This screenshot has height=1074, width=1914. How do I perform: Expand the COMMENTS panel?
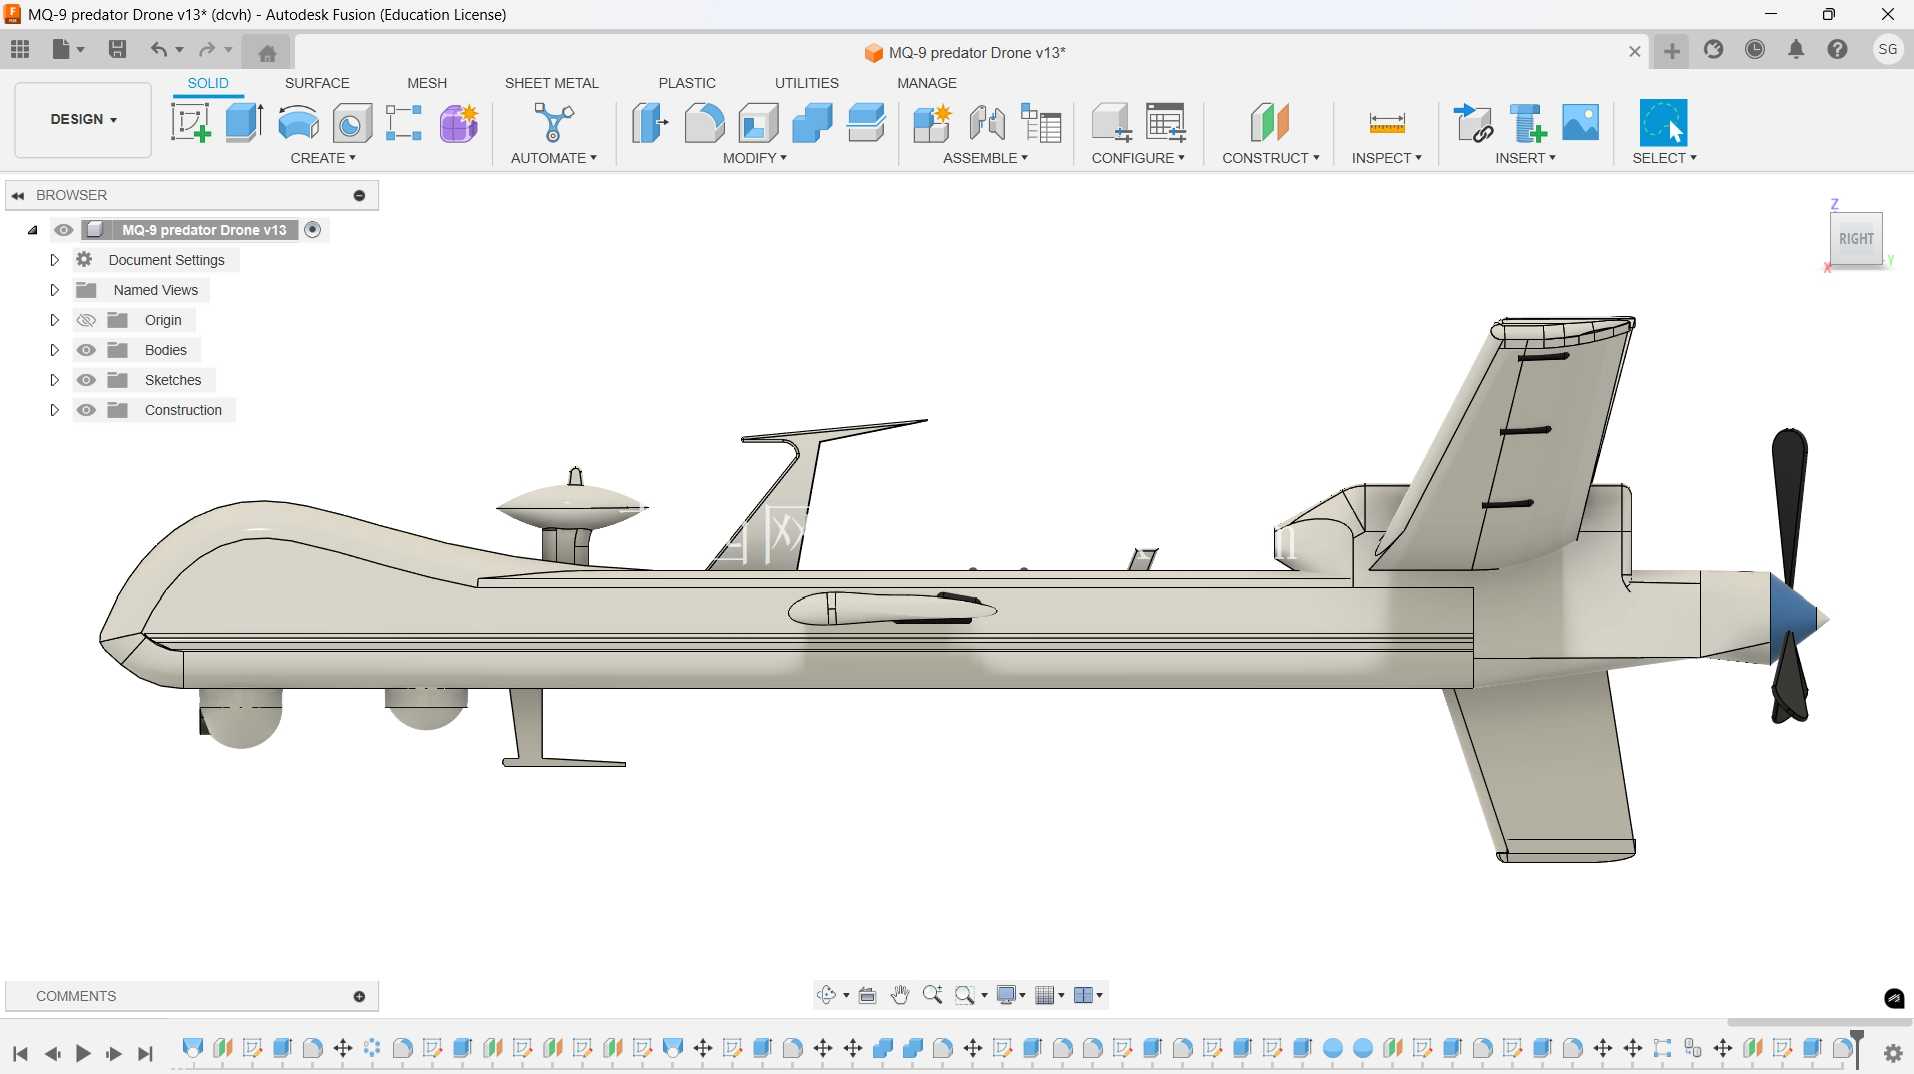(x=359, y=996)
